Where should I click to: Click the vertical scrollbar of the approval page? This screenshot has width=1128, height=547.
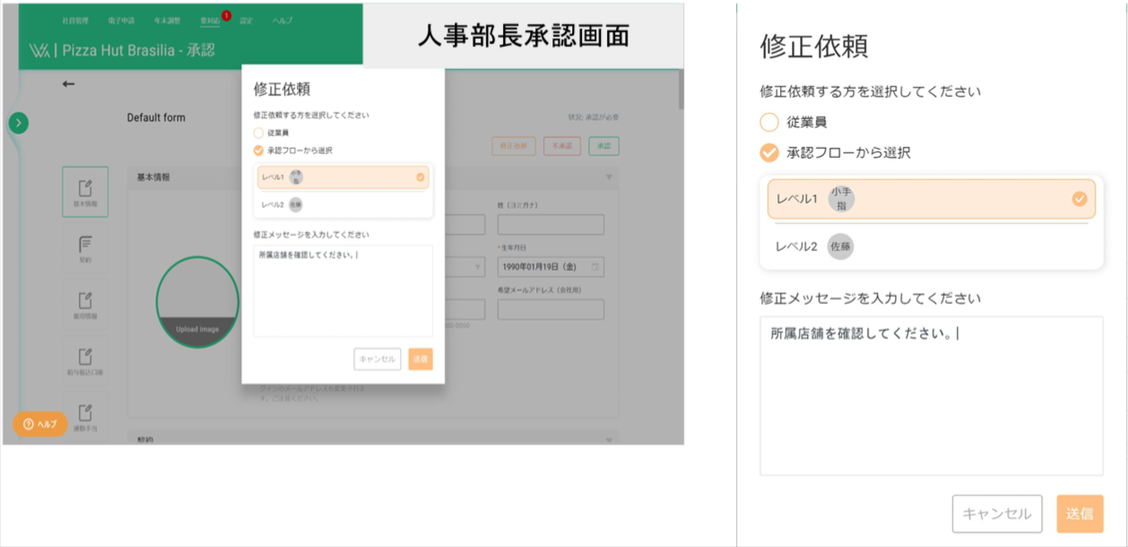[x=681, y=90]
